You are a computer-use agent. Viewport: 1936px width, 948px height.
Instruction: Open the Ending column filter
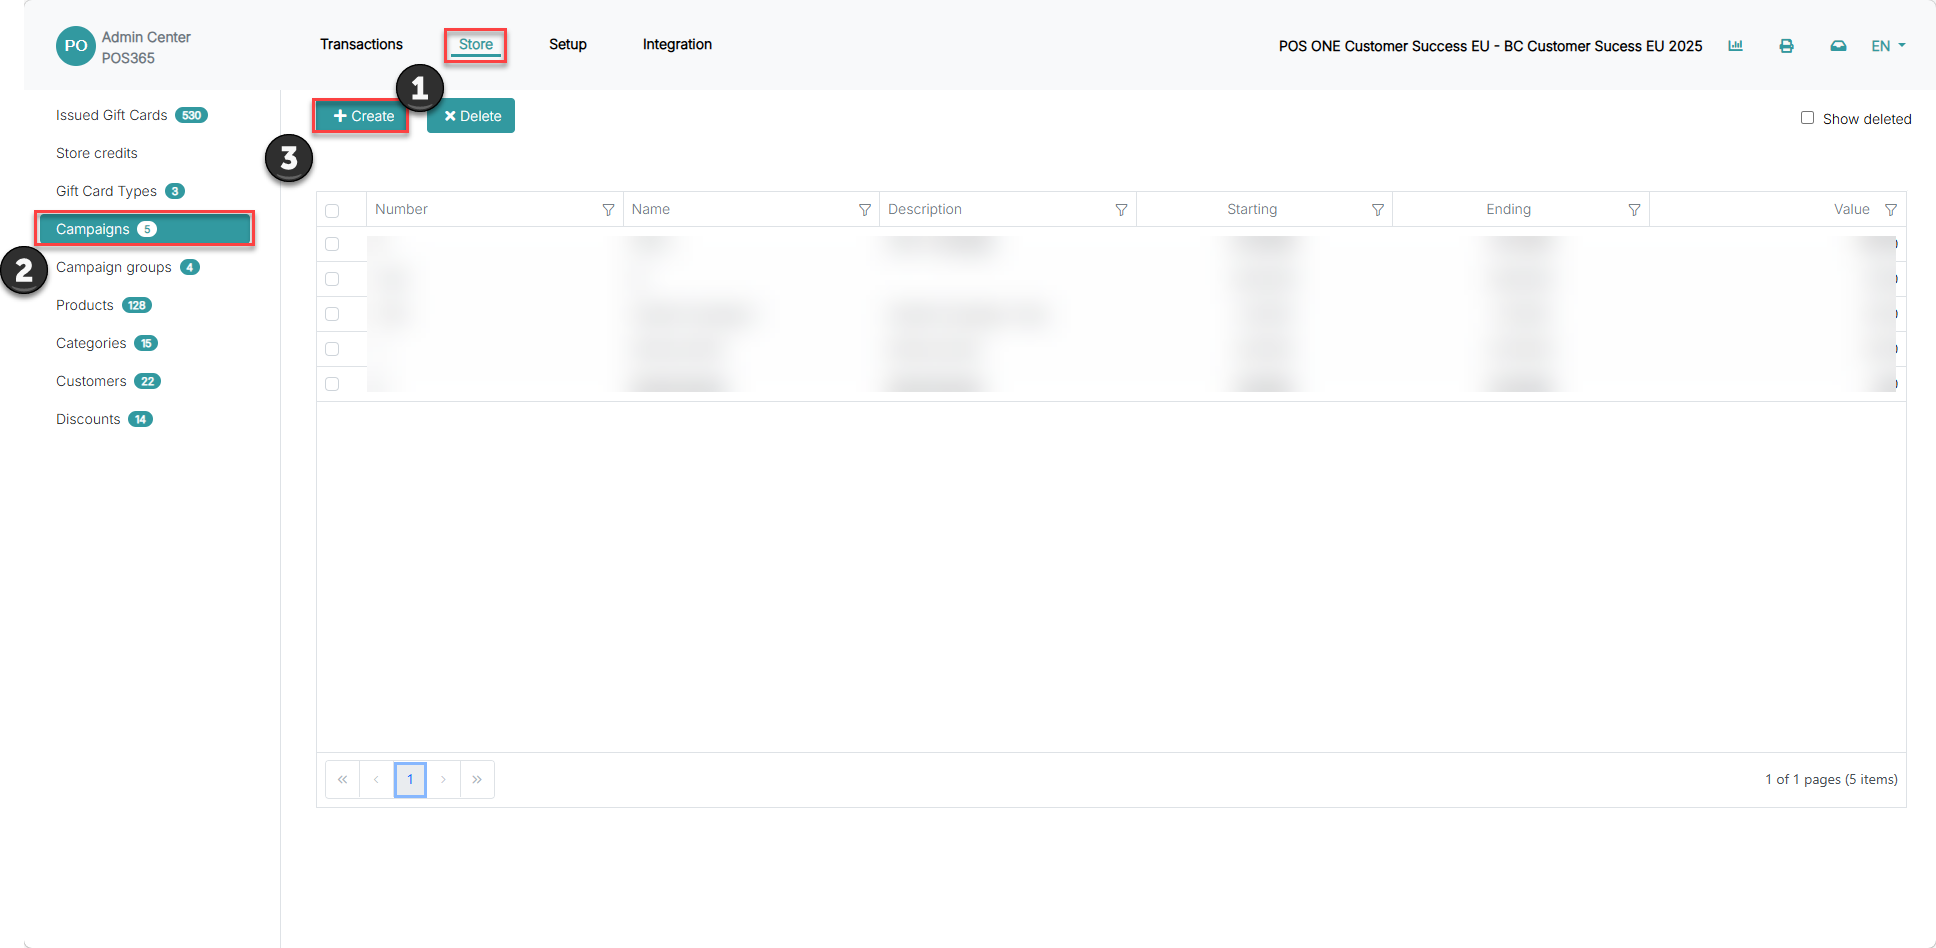coord(1634,210)
